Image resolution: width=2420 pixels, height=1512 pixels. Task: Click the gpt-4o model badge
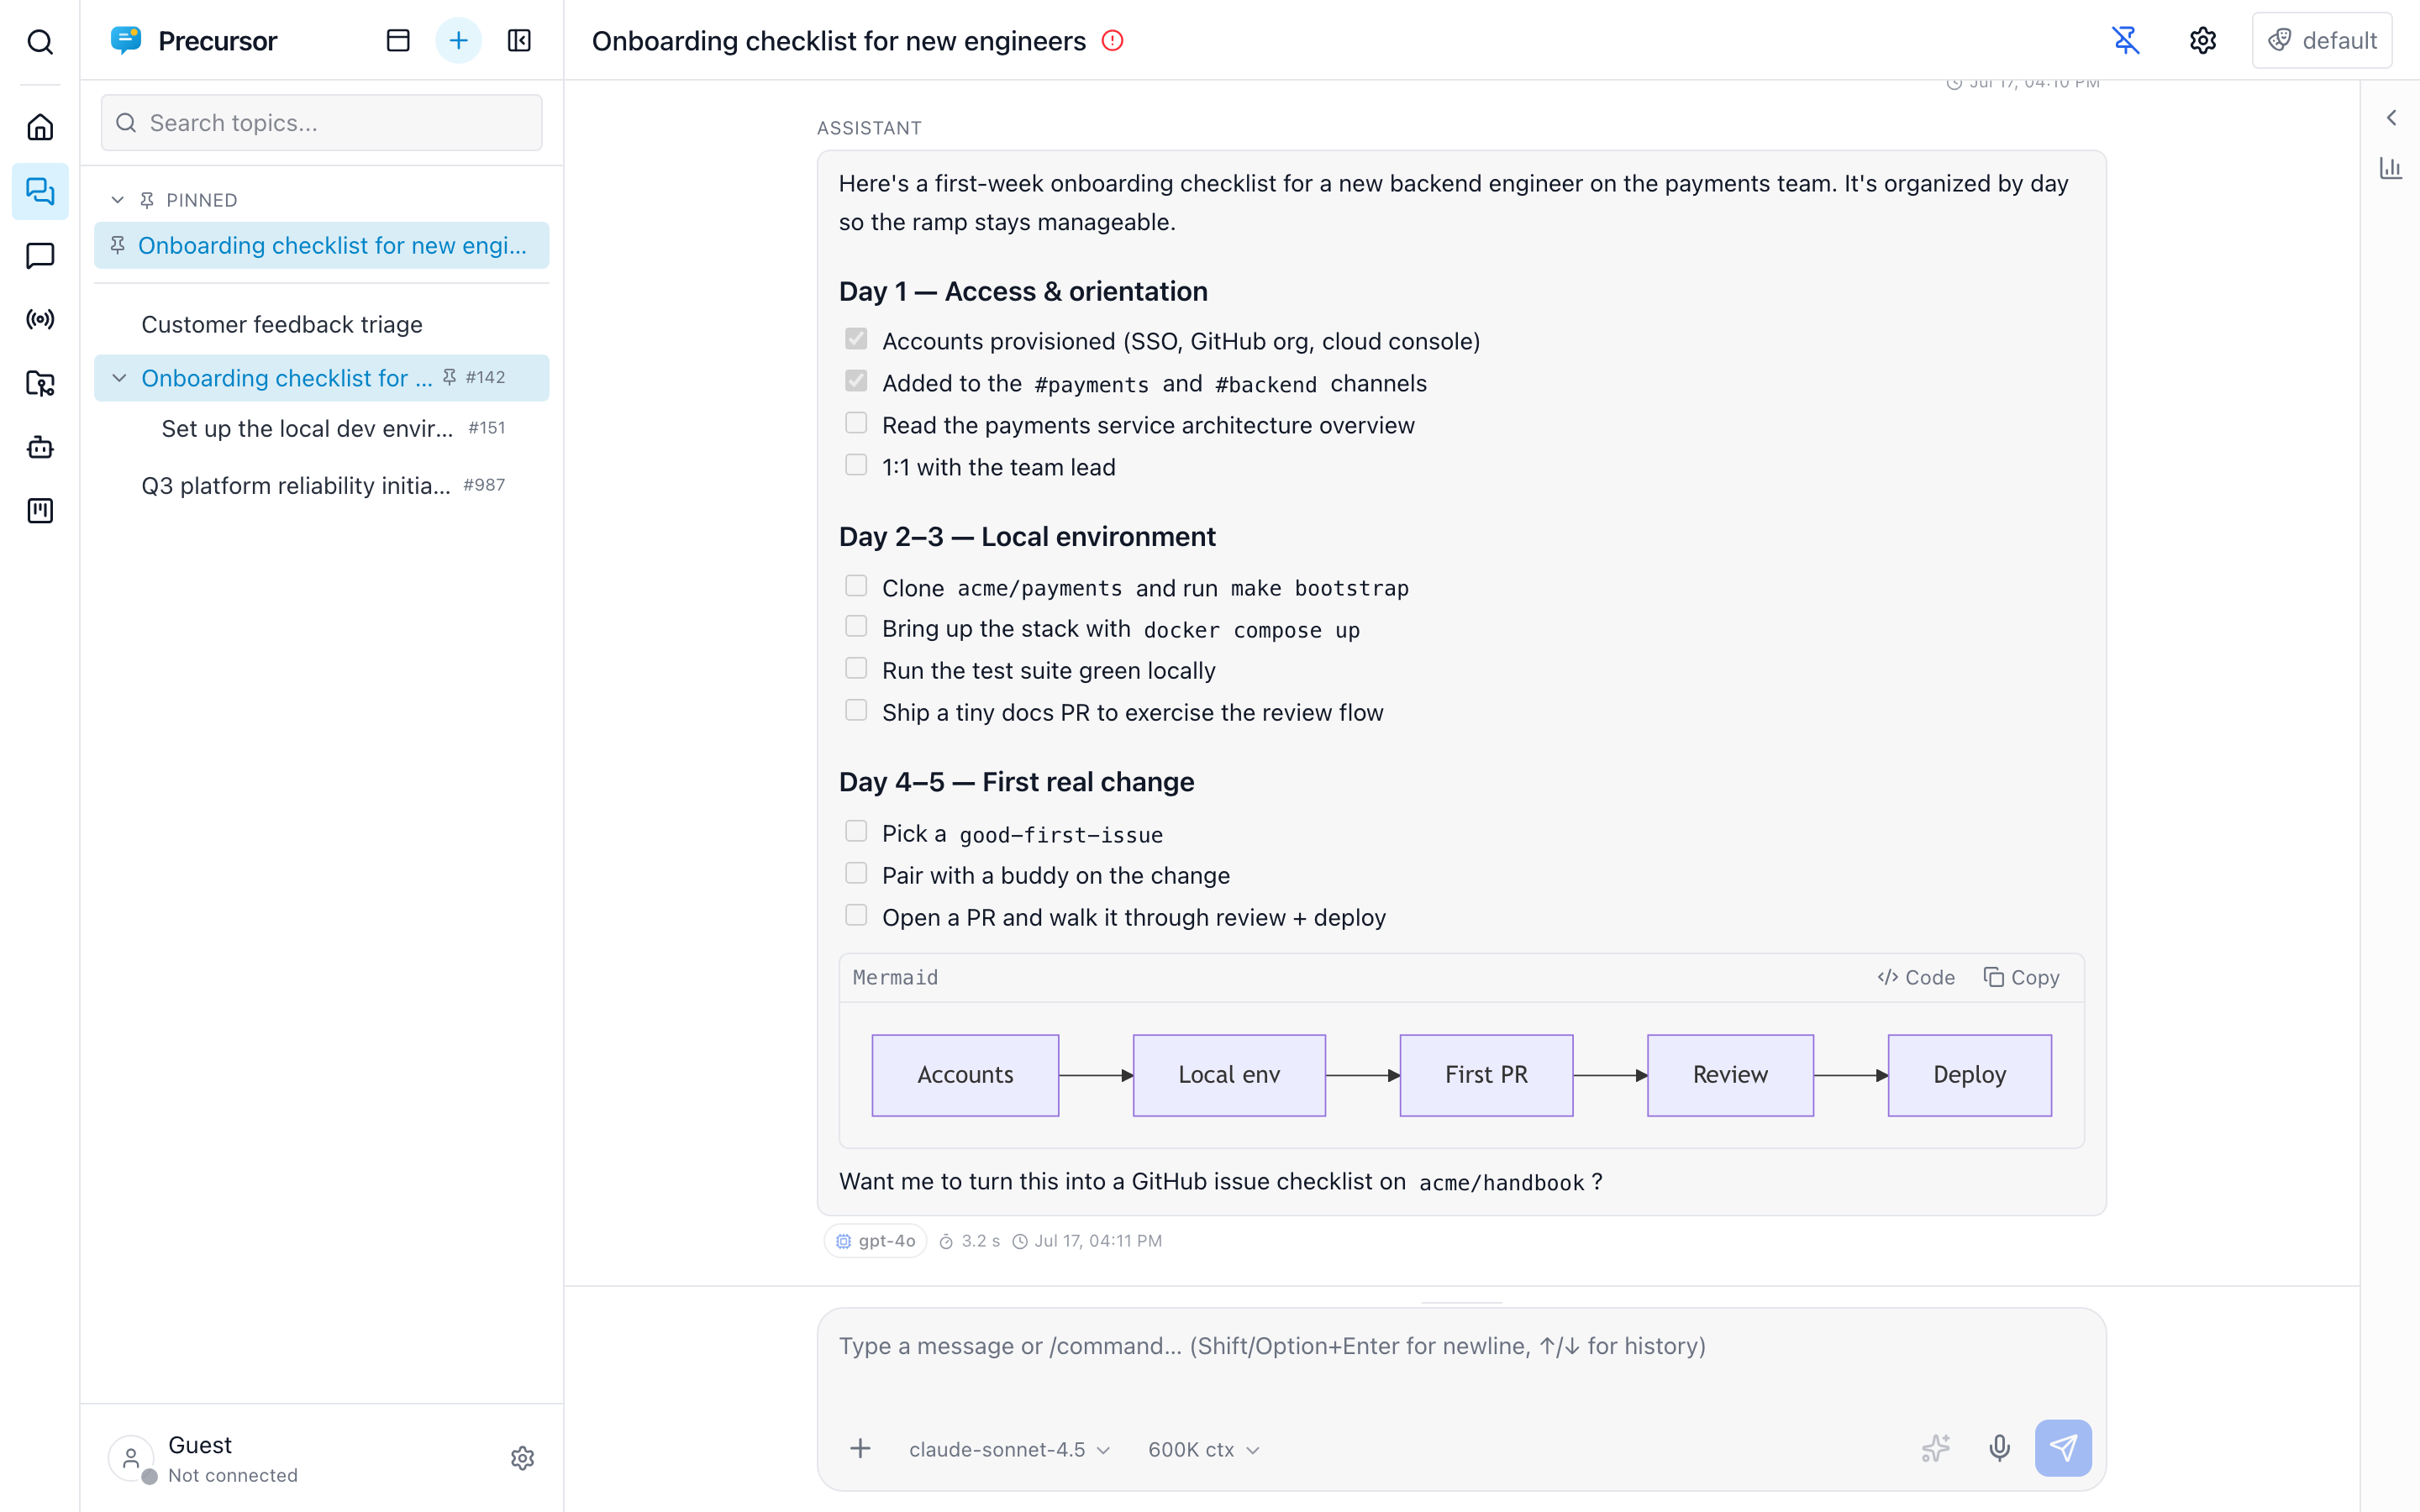pyautogui.click(x=876, y=1241)
